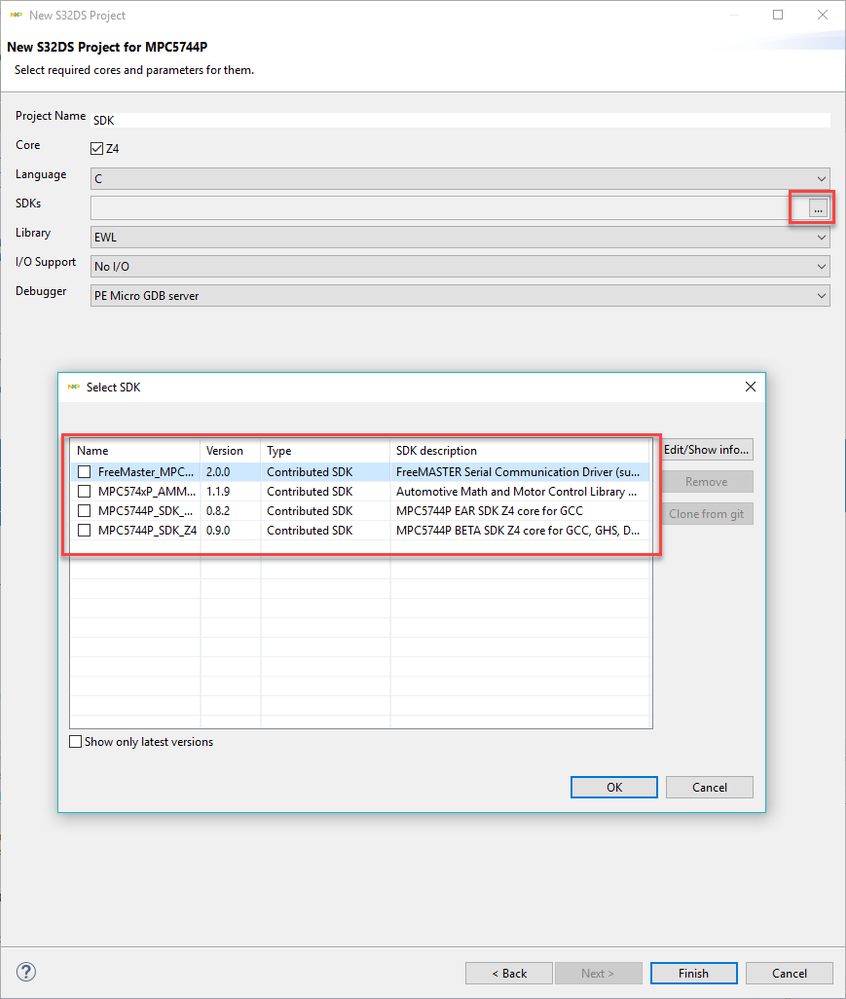Check the MPC574xP_AMM SDK checkbox
This screenshot has width=846, height=999.
coord(84,492)
